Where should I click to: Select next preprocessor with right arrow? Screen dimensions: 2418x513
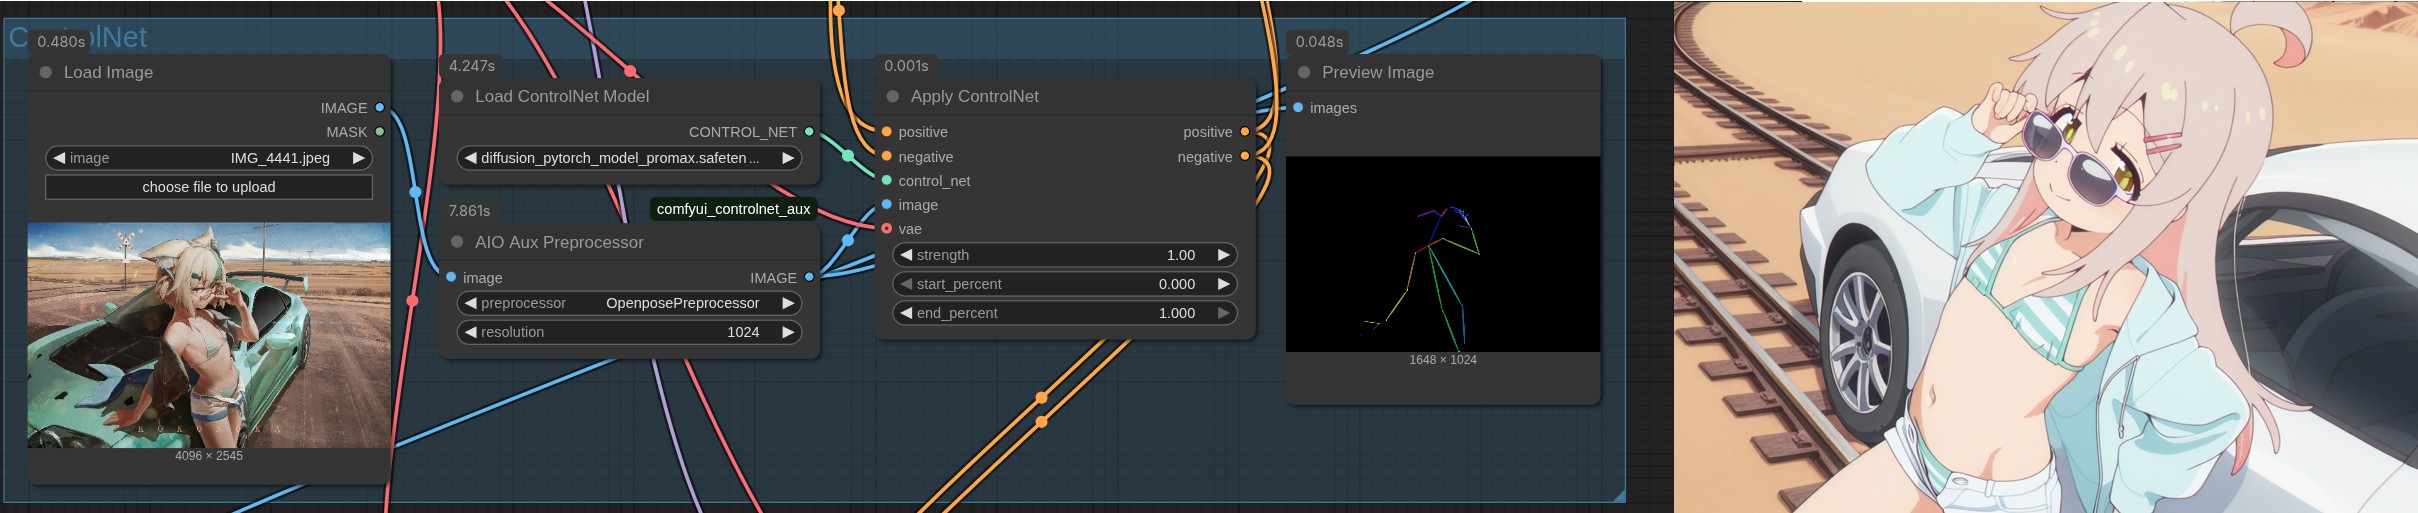pos(788,303)
